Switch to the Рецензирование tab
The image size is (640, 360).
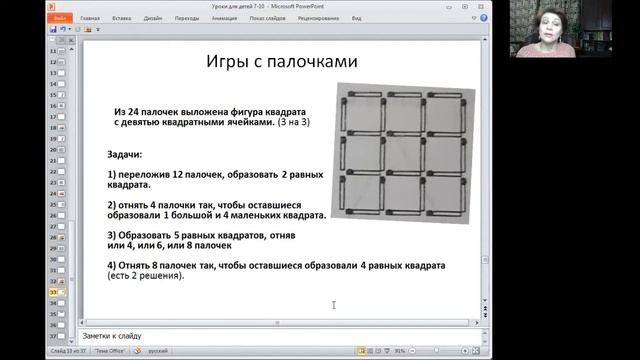click(318, 18)
